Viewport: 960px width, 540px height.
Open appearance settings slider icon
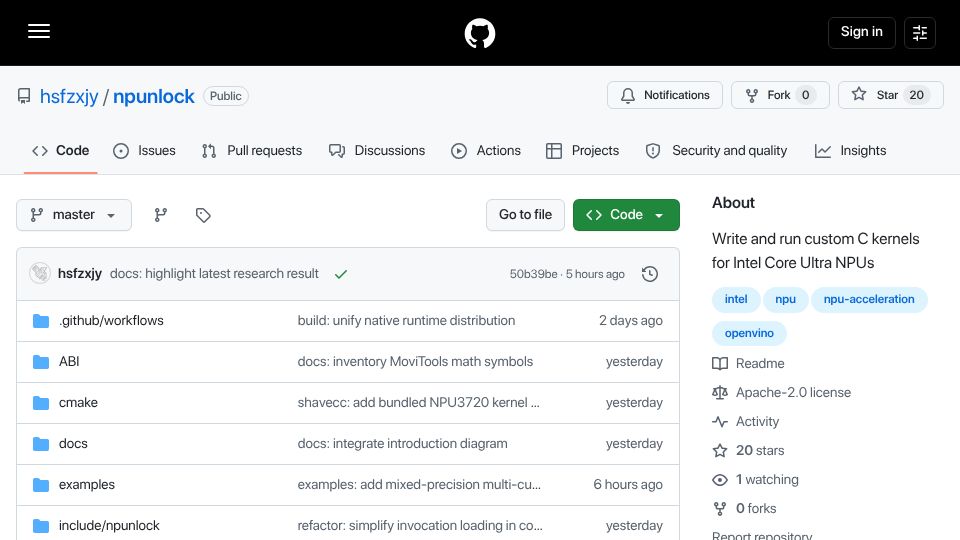click(920, 32)
